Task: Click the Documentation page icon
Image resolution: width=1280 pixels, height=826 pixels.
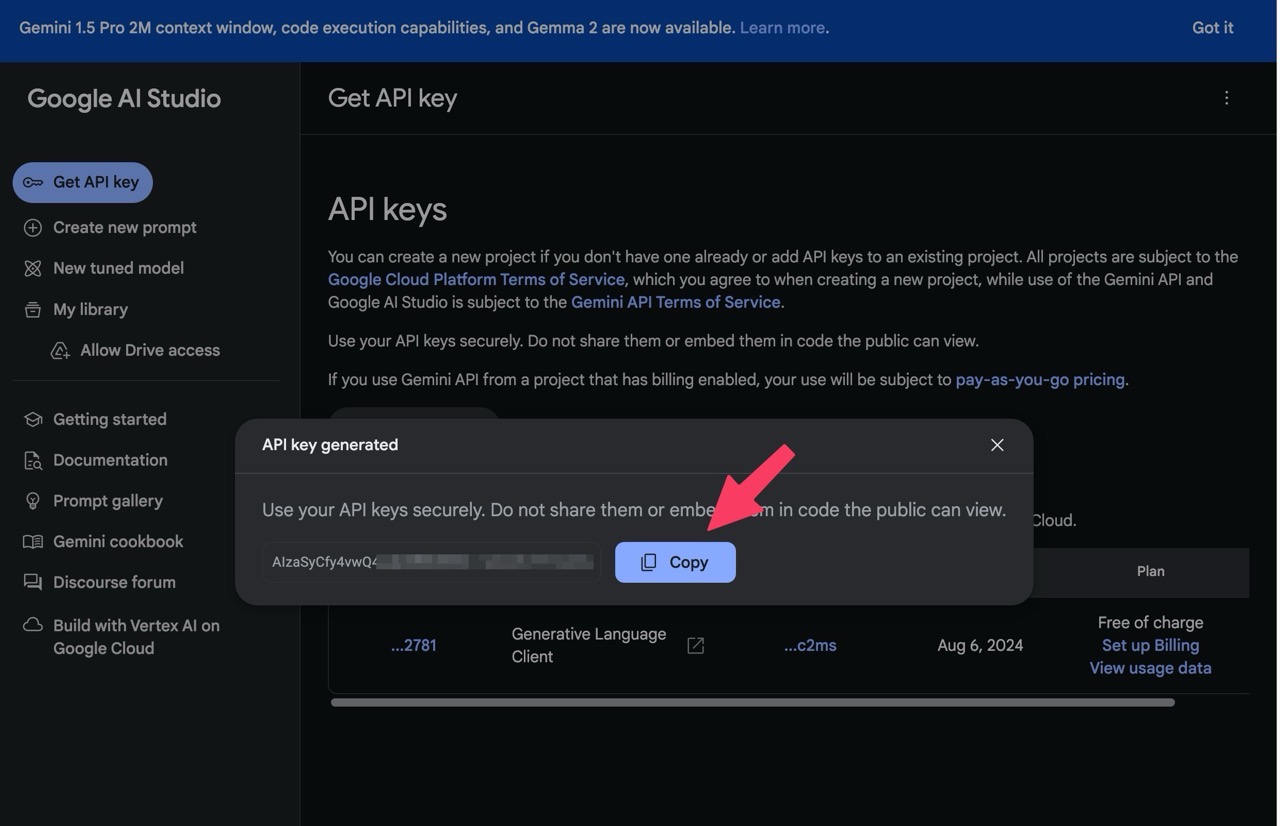Action: click(33, 461)
